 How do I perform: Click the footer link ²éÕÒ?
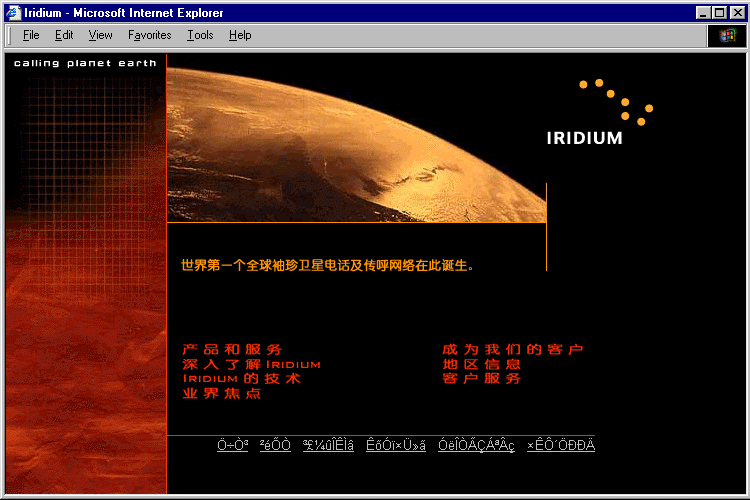click(x=275, y=445)
